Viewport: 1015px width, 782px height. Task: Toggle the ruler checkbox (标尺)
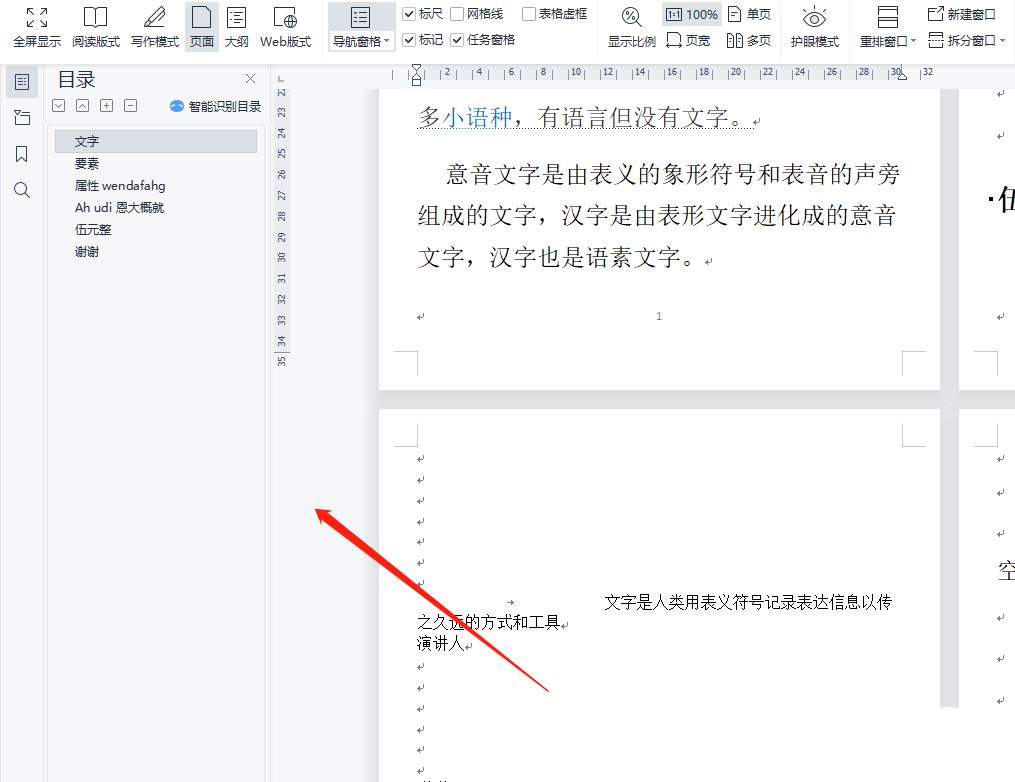pyautogui.click(x=409, y=14)
